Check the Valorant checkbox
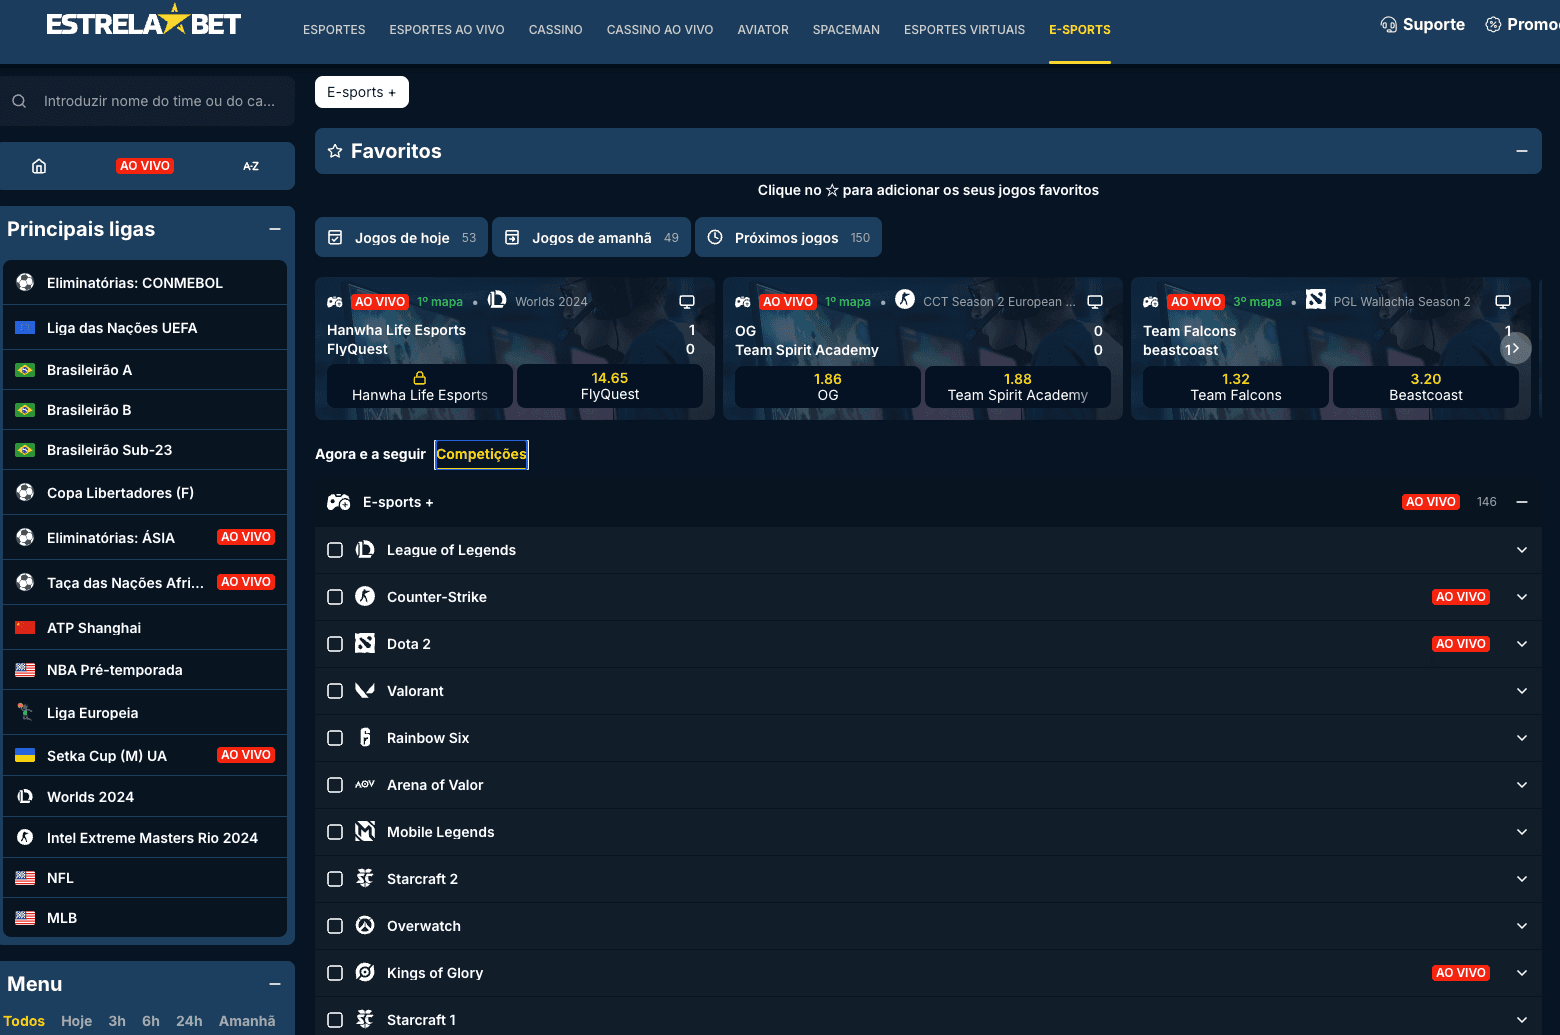Image resolution: width=1560 pixels, height=1035 pixels. click(335, 691)
